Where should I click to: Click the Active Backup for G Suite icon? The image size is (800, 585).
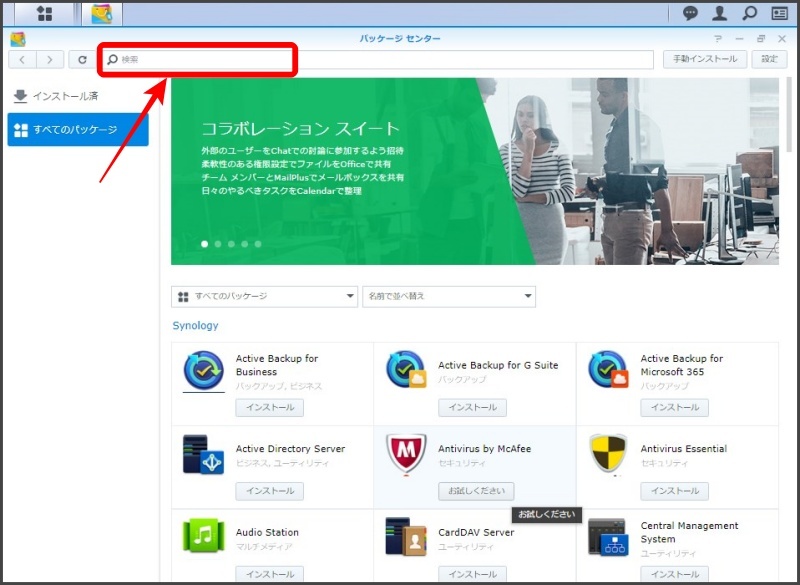click(406, 369)
